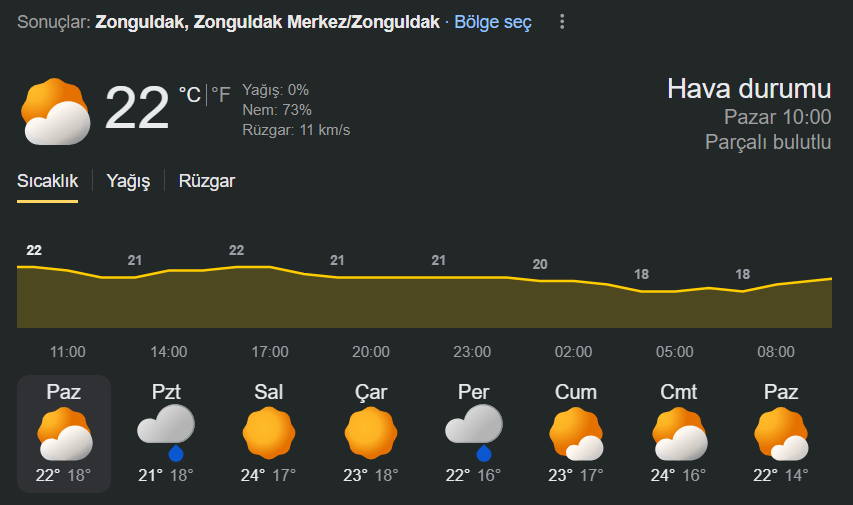
Task: Select the sunny Çar forecast icon
Action: pyautogui.click(x=371, y=433)
